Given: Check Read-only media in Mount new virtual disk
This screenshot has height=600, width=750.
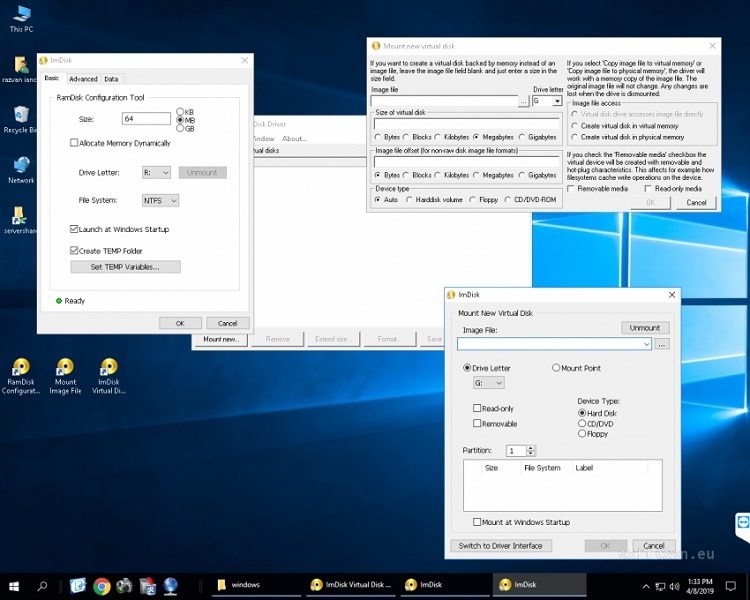Looking at the screenshot, I should 648,189.
